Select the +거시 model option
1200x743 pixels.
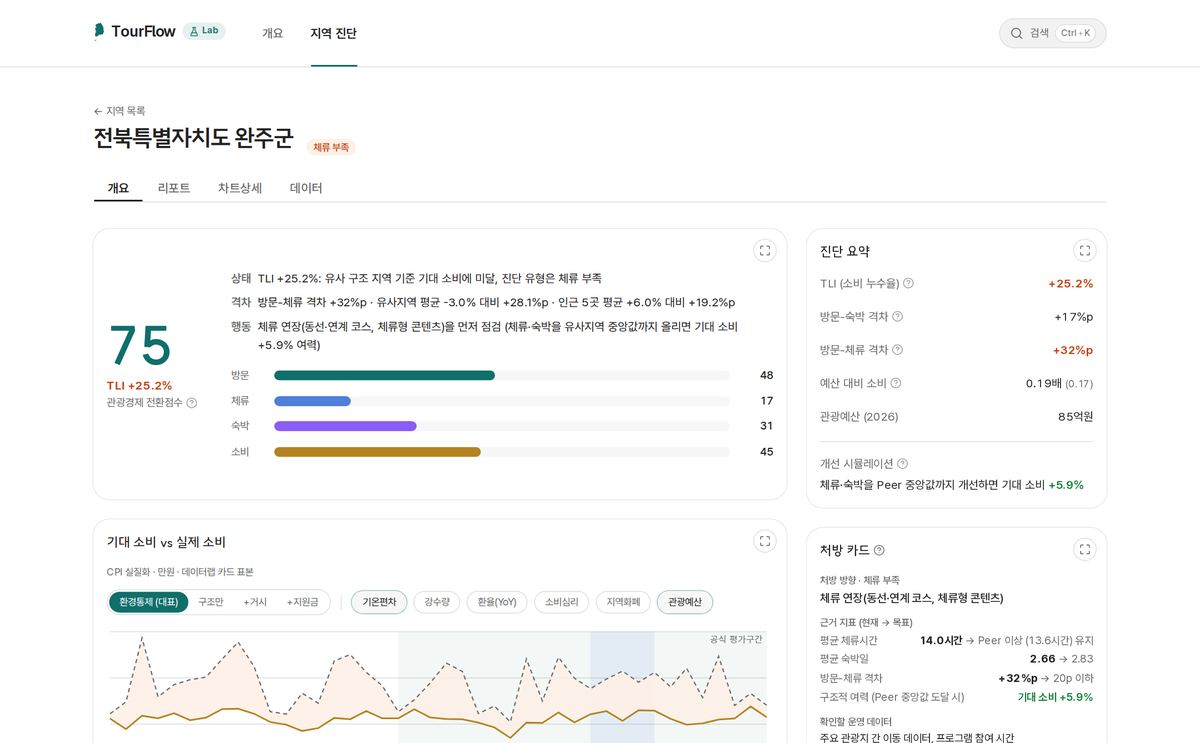(x=255, y=602)
